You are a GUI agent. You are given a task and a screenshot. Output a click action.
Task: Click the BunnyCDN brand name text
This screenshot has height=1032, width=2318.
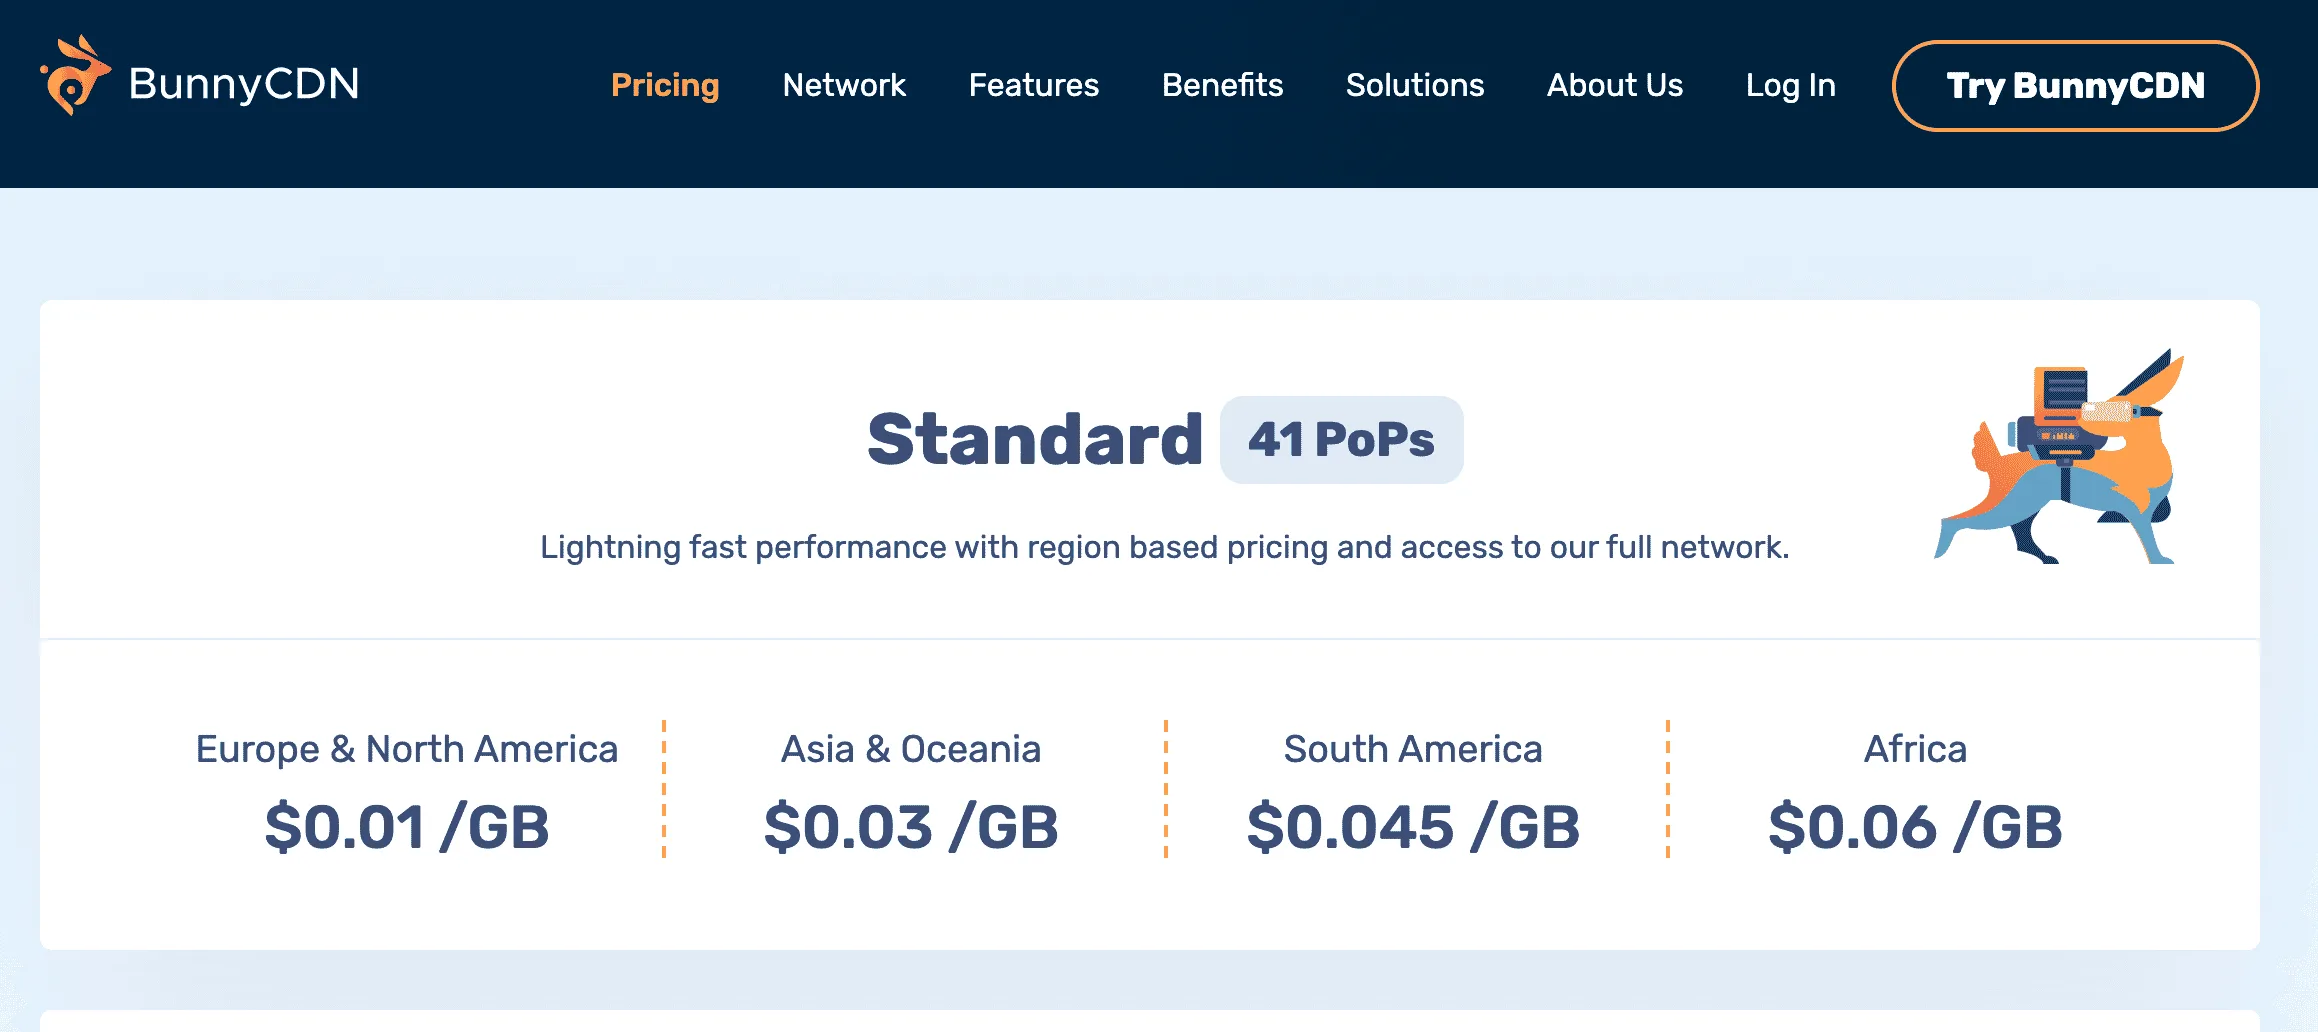tap(244, 84)
